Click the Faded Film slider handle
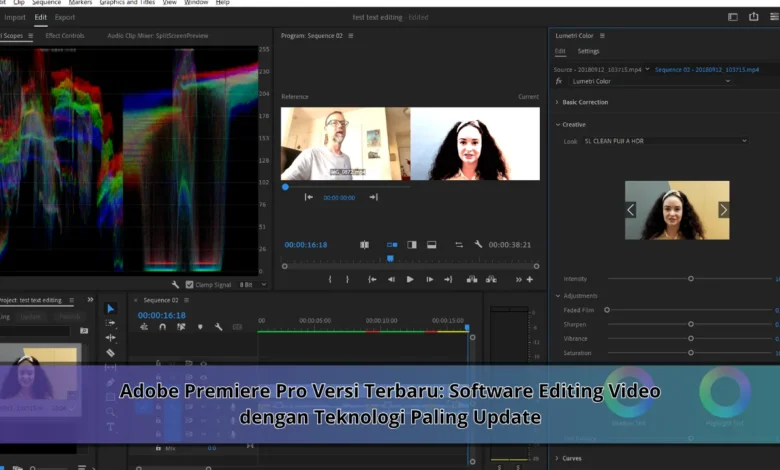 click(607, 310)
